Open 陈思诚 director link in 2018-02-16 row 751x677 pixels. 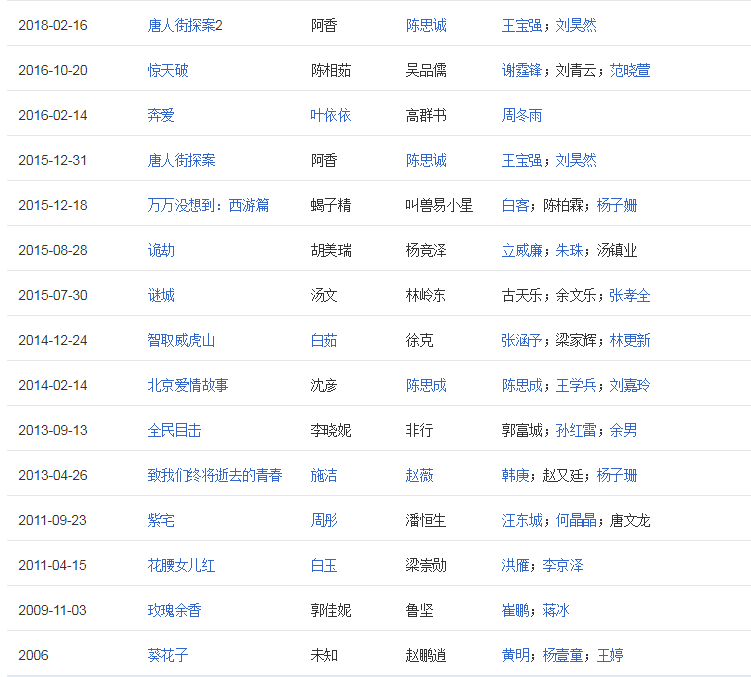tap(426, 25)
